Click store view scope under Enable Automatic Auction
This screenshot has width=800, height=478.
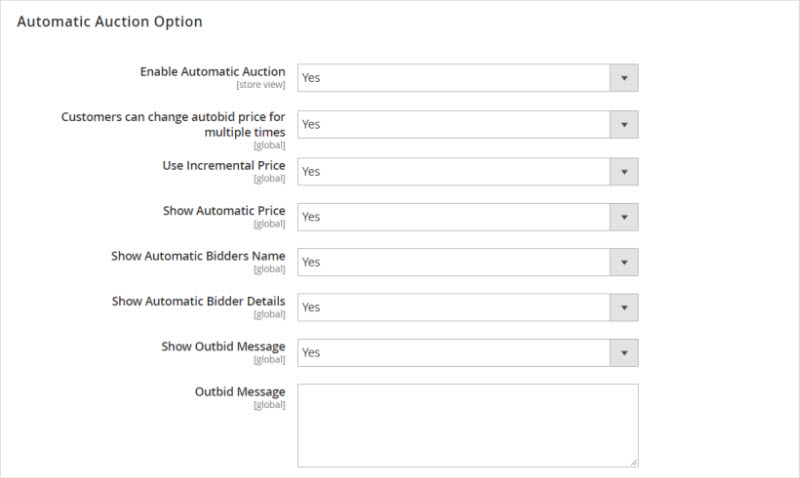pos(260,86)
